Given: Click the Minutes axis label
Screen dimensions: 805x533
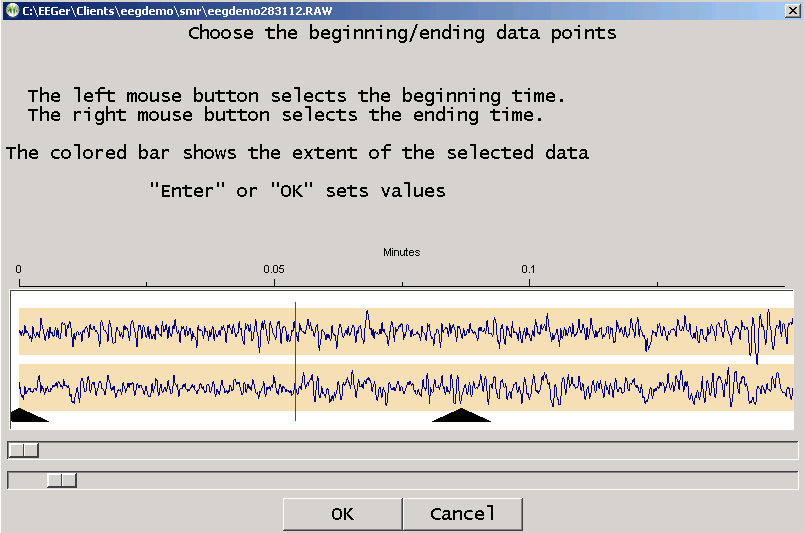Looking at the screenshot, I should [401, 252].
